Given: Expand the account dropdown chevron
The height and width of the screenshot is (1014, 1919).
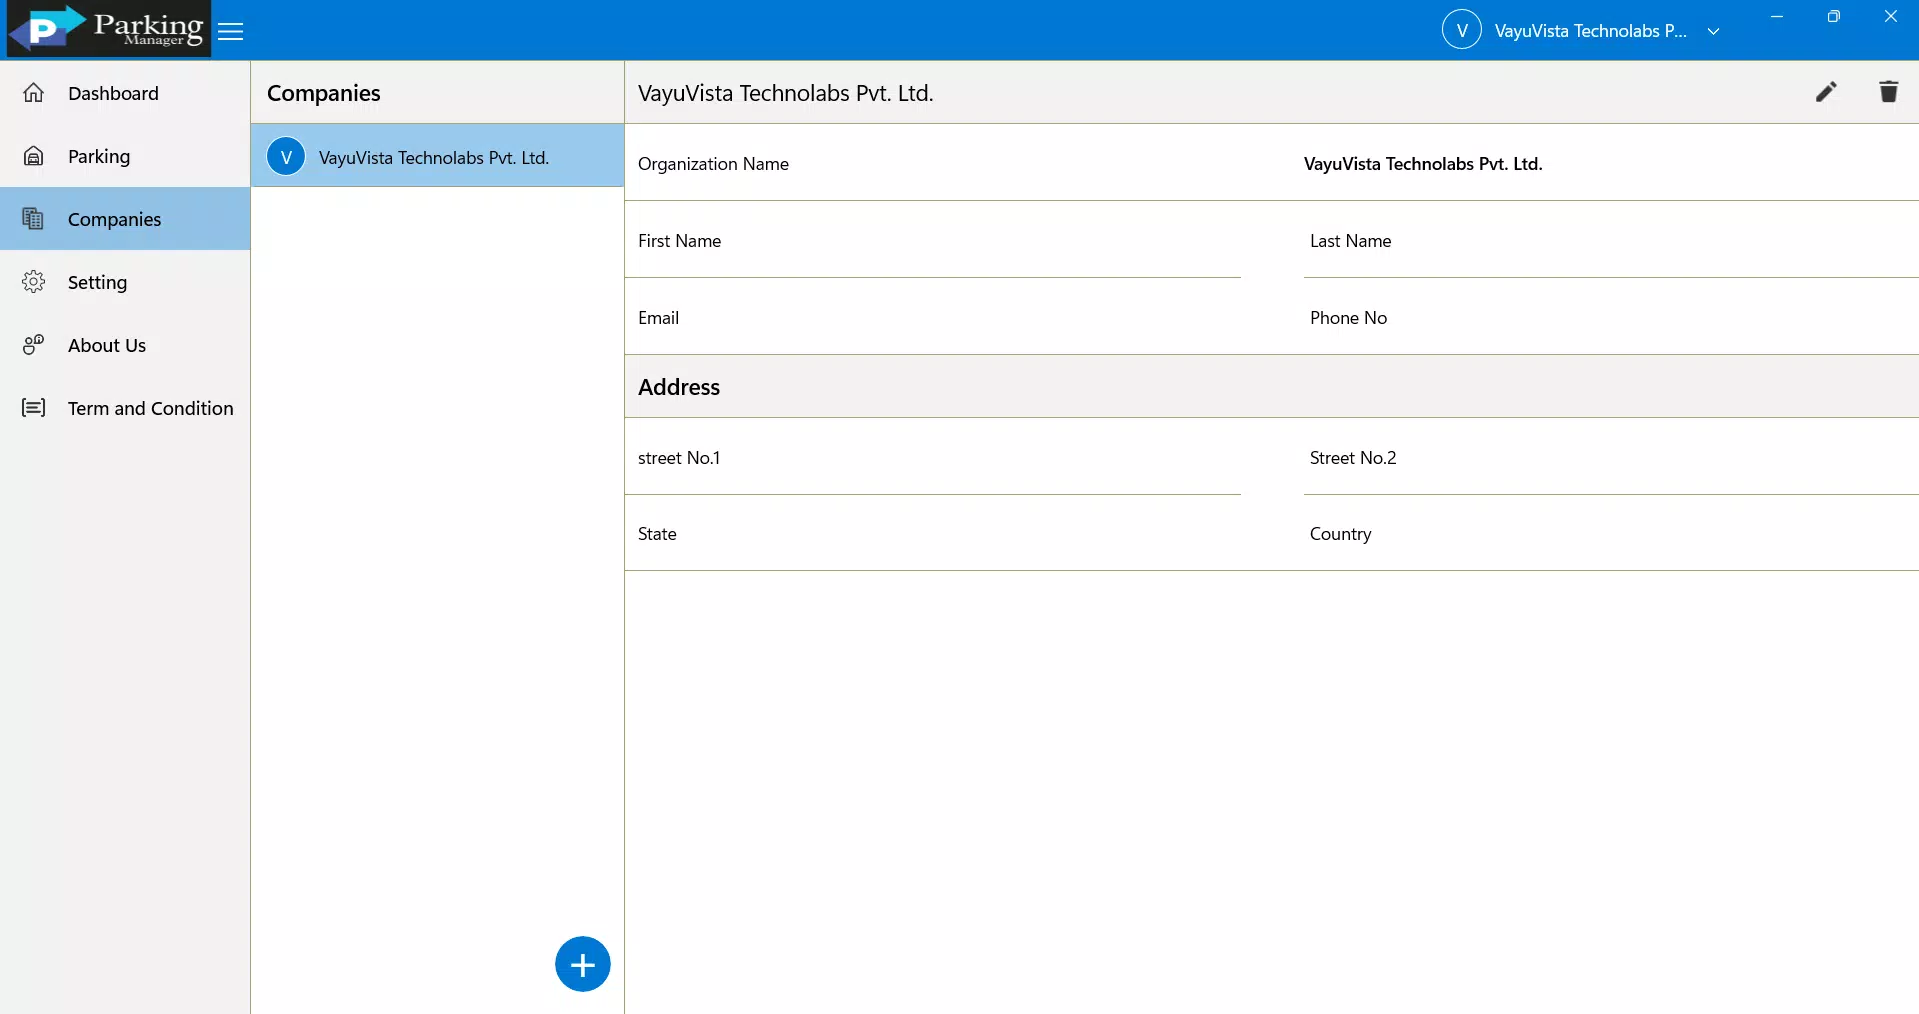Looking at the screenshot, I should click(1713, 31).
